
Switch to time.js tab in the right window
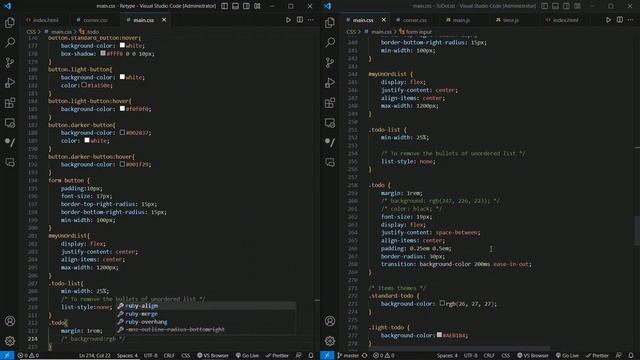(x=511, y=20)
